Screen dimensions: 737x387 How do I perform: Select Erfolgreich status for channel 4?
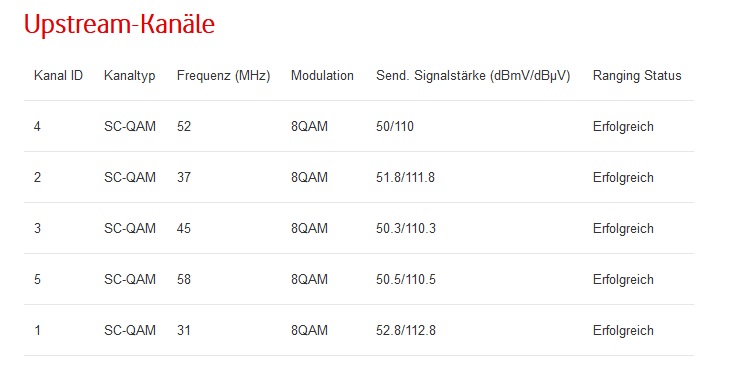pos(623,127)
